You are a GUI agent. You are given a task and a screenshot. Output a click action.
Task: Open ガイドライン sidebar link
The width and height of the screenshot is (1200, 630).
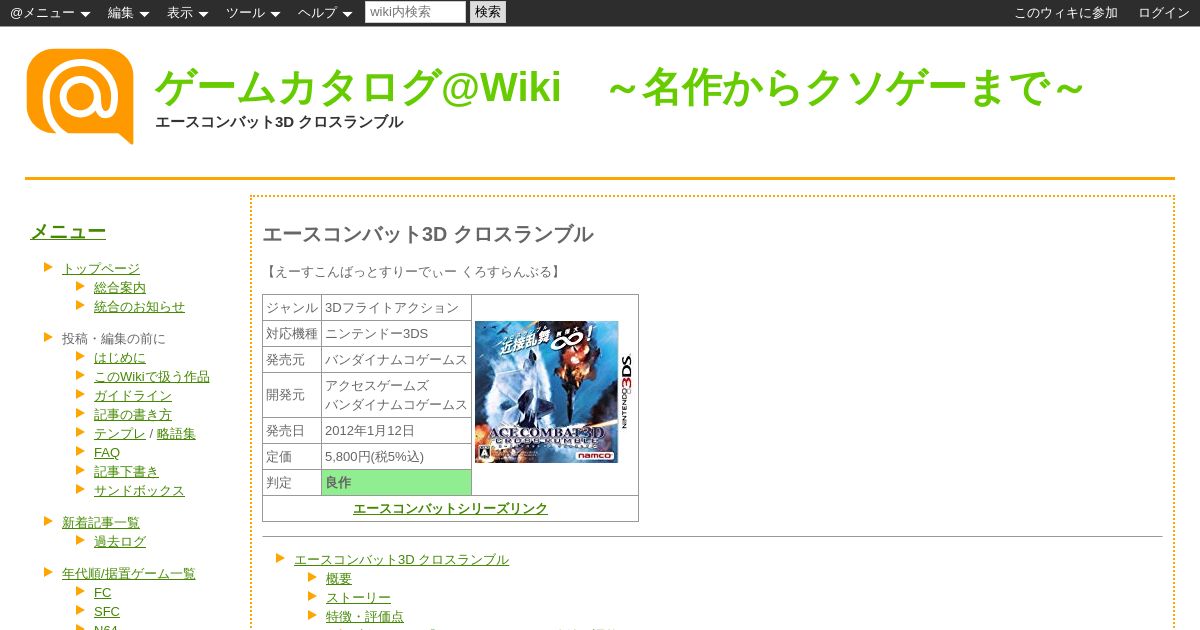pos(133,395)
